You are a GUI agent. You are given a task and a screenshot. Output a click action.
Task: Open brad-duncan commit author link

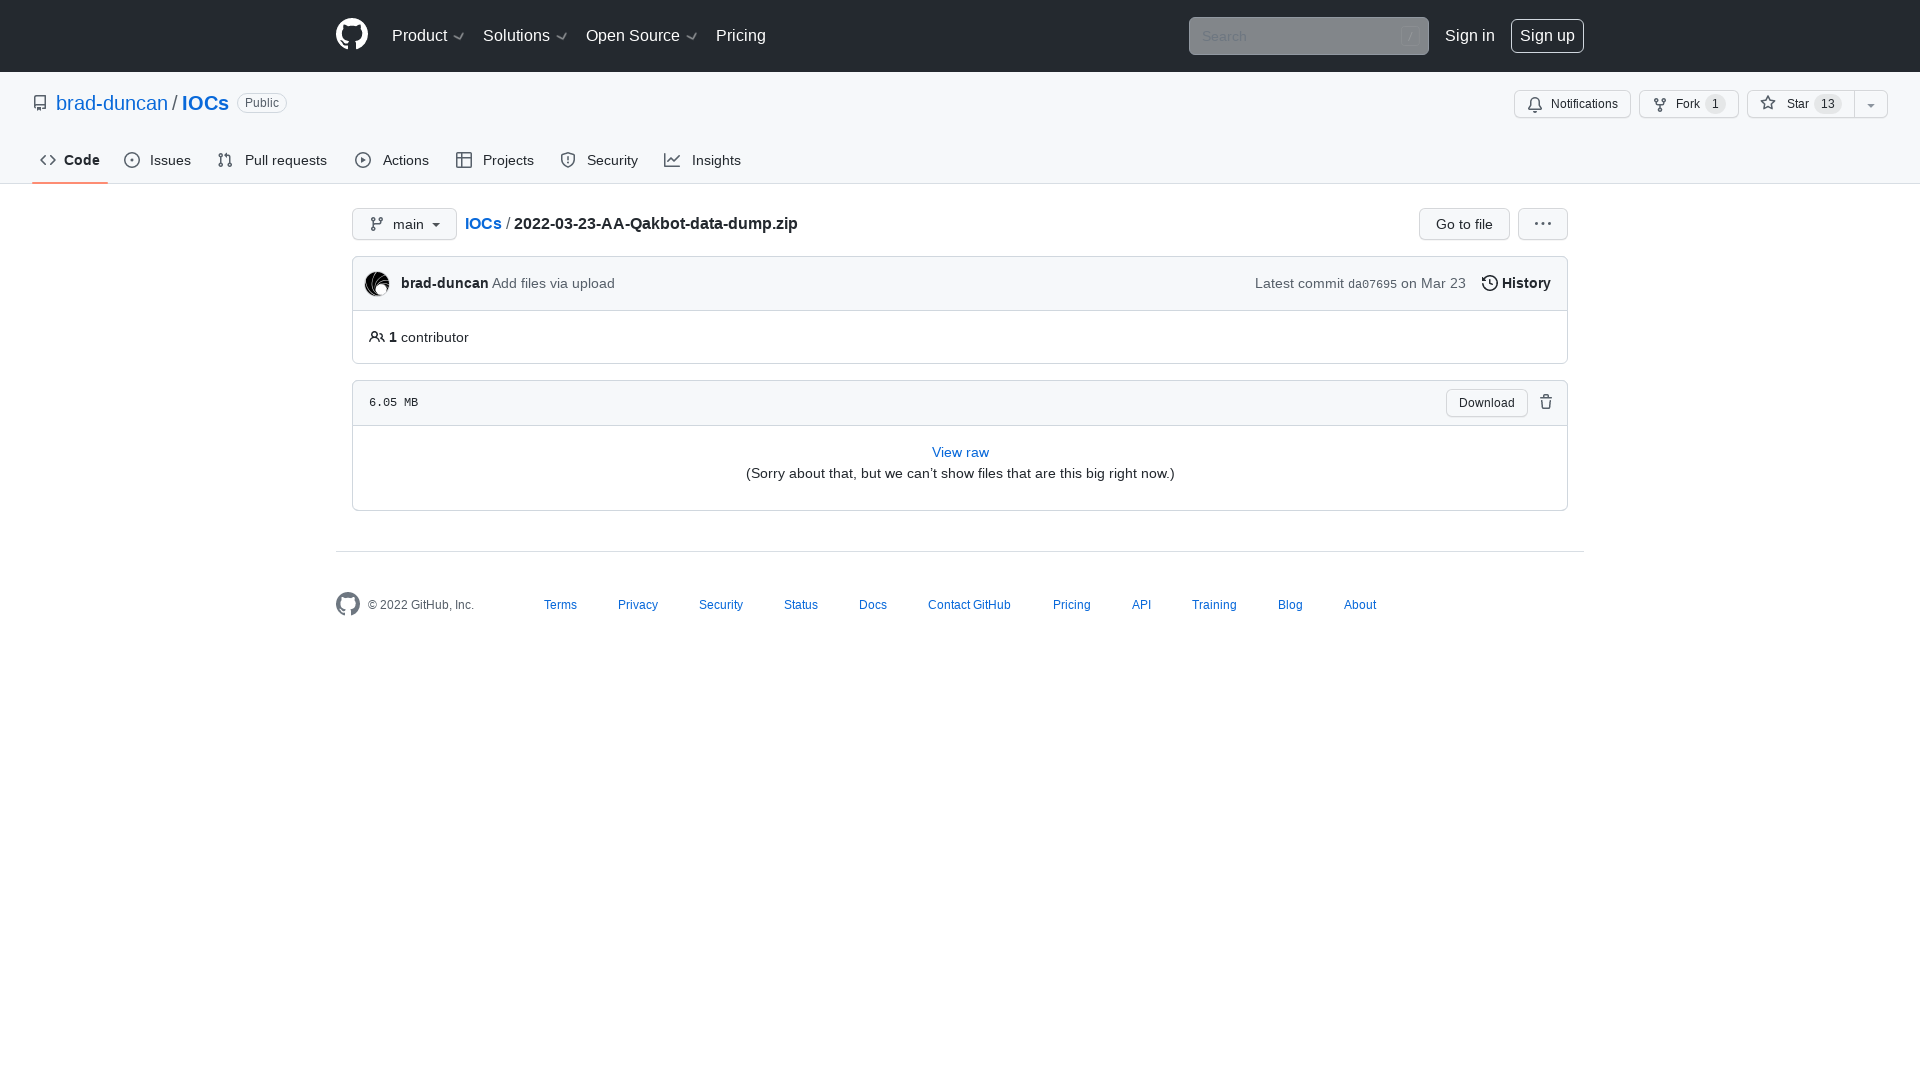pos(444,284)
